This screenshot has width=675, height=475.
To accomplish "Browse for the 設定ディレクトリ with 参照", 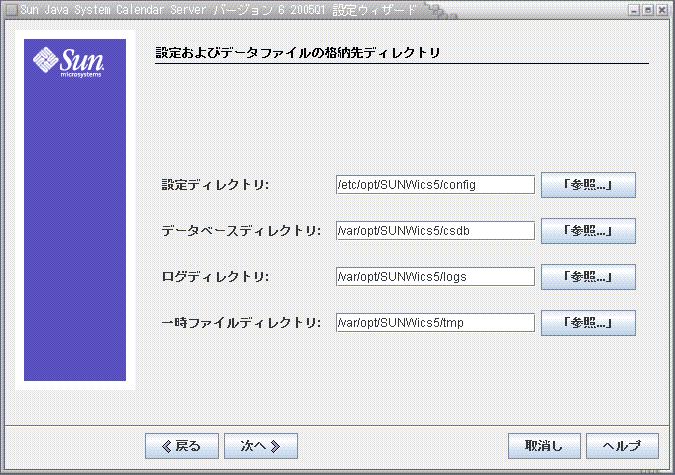I will [588, 185].
